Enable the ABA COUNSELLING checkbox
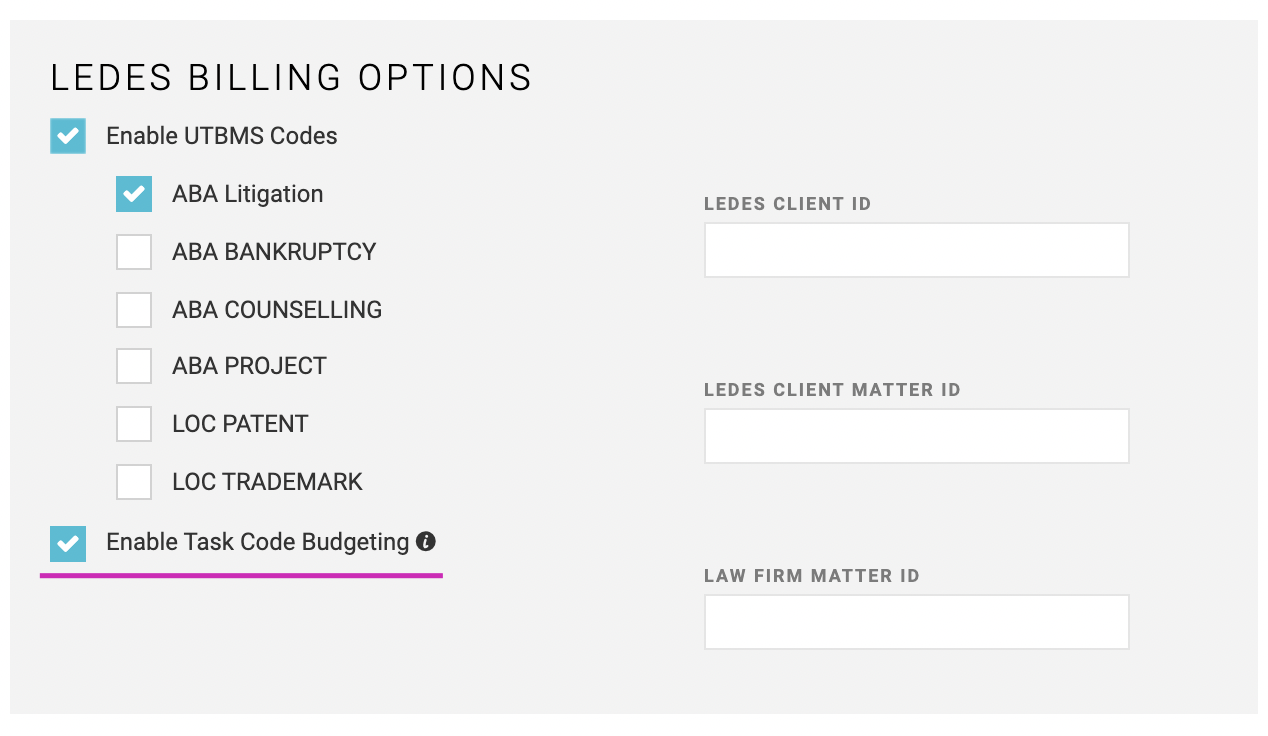 [134, 310]
